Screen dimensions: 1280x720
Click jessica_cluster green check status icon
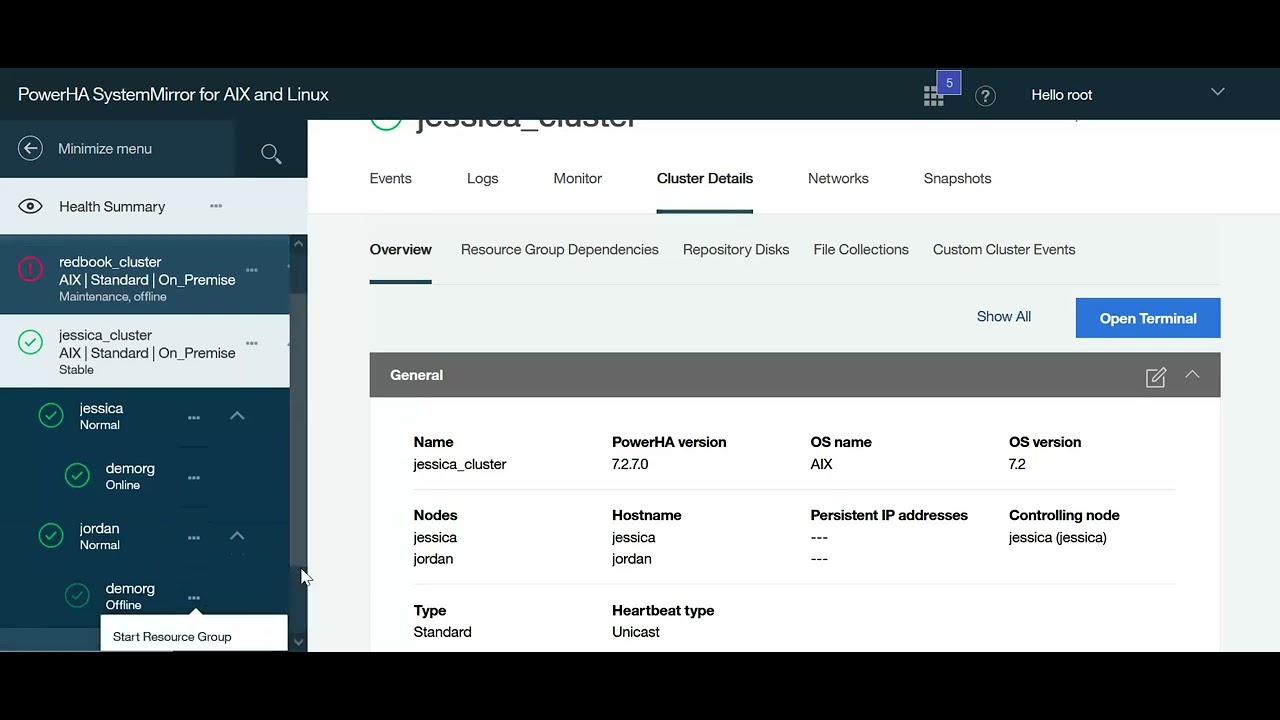pyautogui.click(x=30, y=342)
